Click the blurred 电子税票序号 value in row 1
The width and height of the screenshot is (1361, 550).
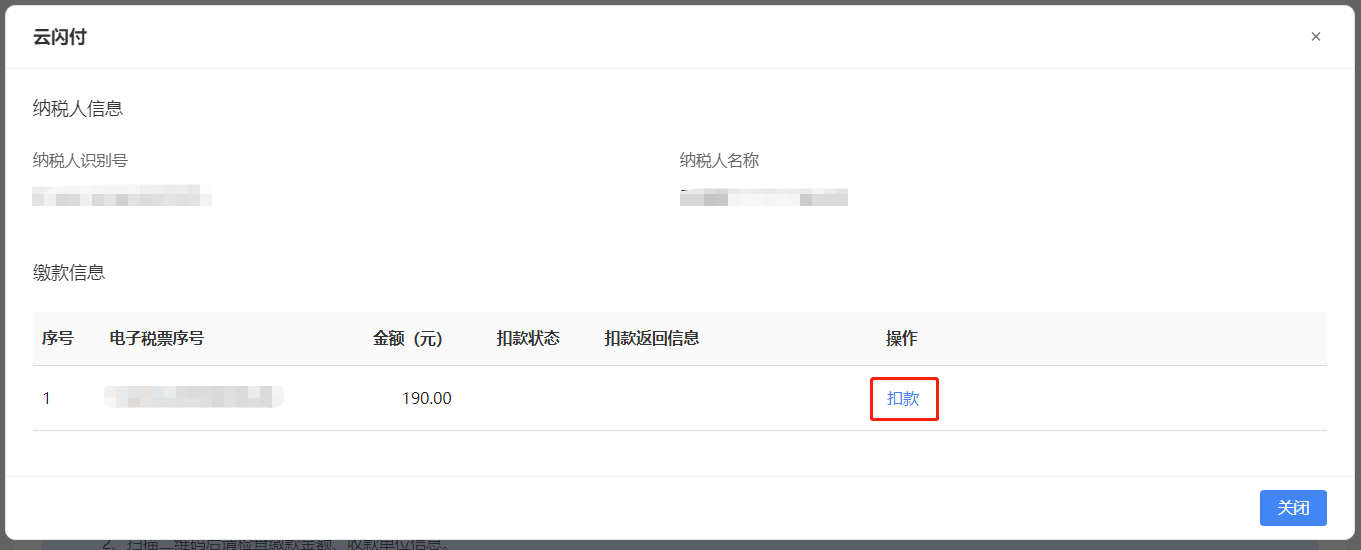[194, 397]
